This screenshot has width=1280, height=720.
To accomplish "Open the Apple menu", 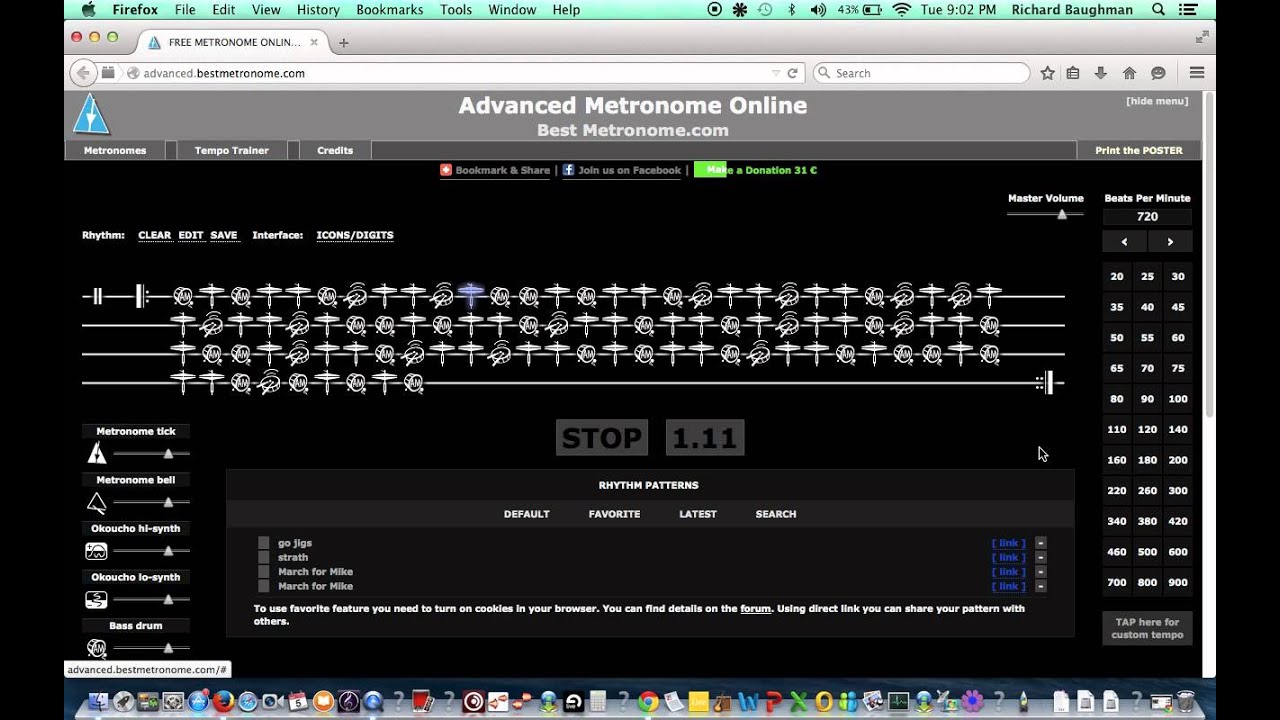I will coord(87,10).
